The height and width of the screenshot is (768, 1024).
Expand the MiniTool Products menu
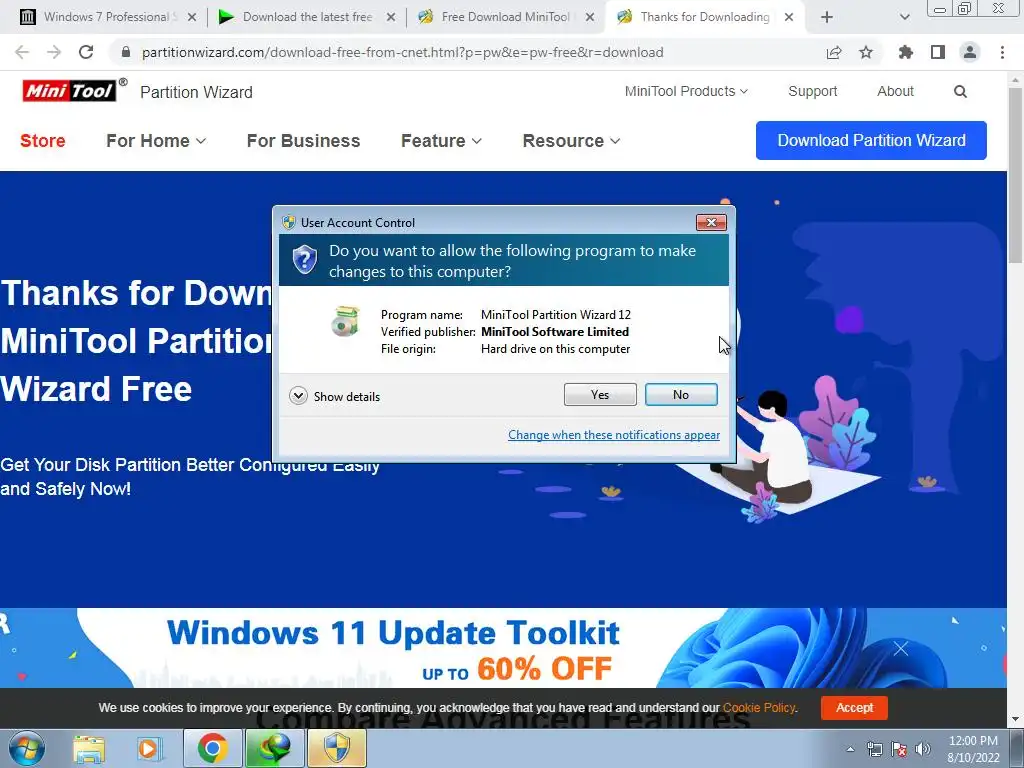pyautogui.click(x=686, y=91)
